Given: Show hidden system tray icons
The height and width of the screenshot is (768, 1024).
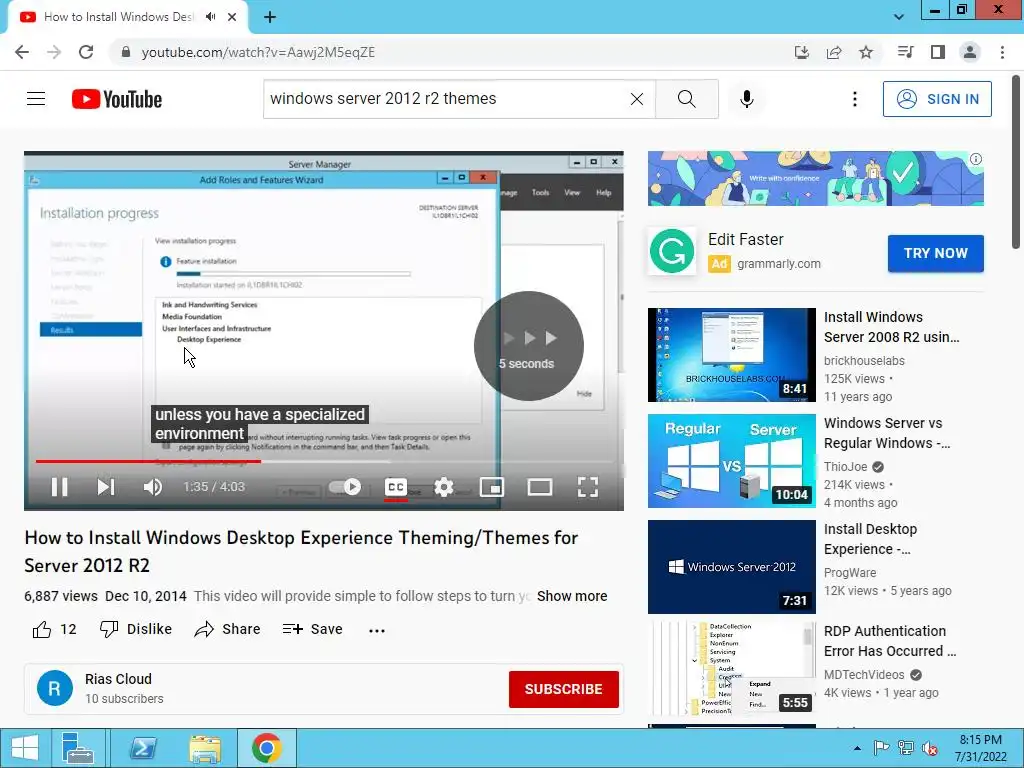Looking at the screenshot, I should pos(857,748).
